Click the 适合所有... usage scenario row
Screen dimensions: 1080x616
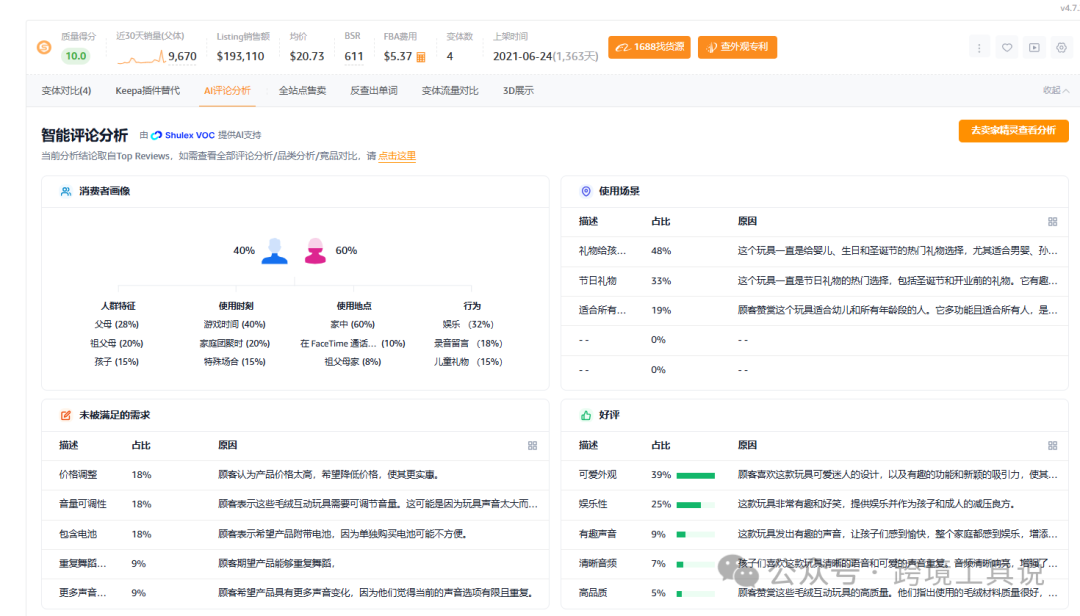pos(815,311)
